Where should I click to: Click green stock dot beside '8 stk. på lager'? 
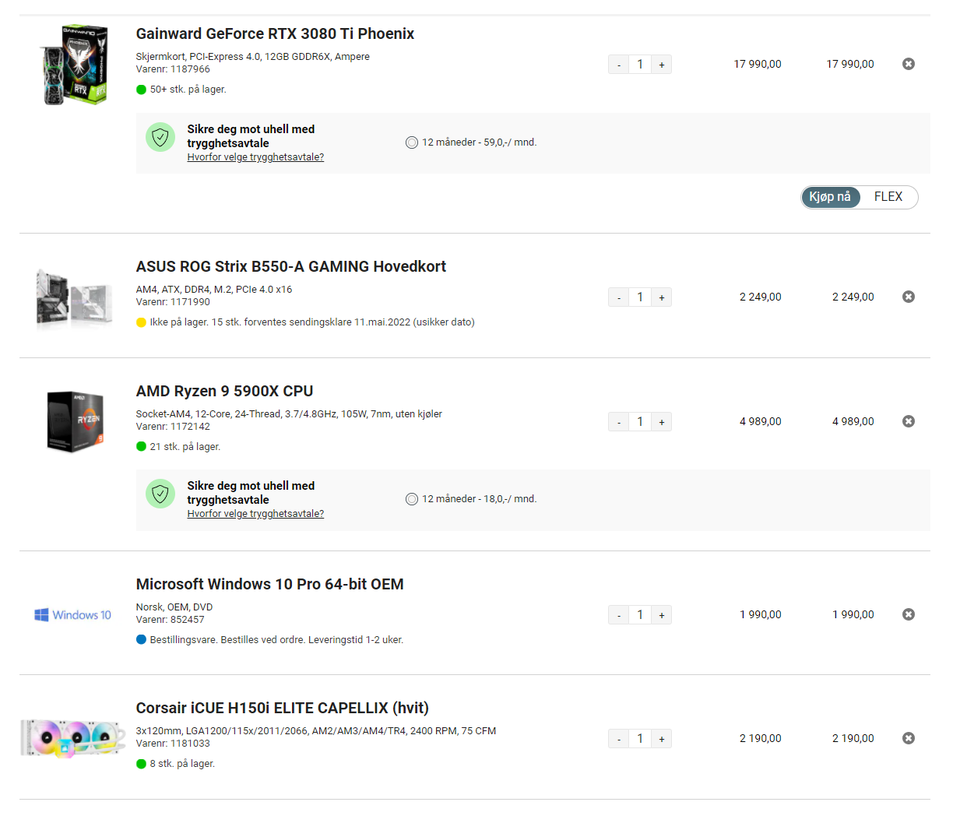pos(141,763)
